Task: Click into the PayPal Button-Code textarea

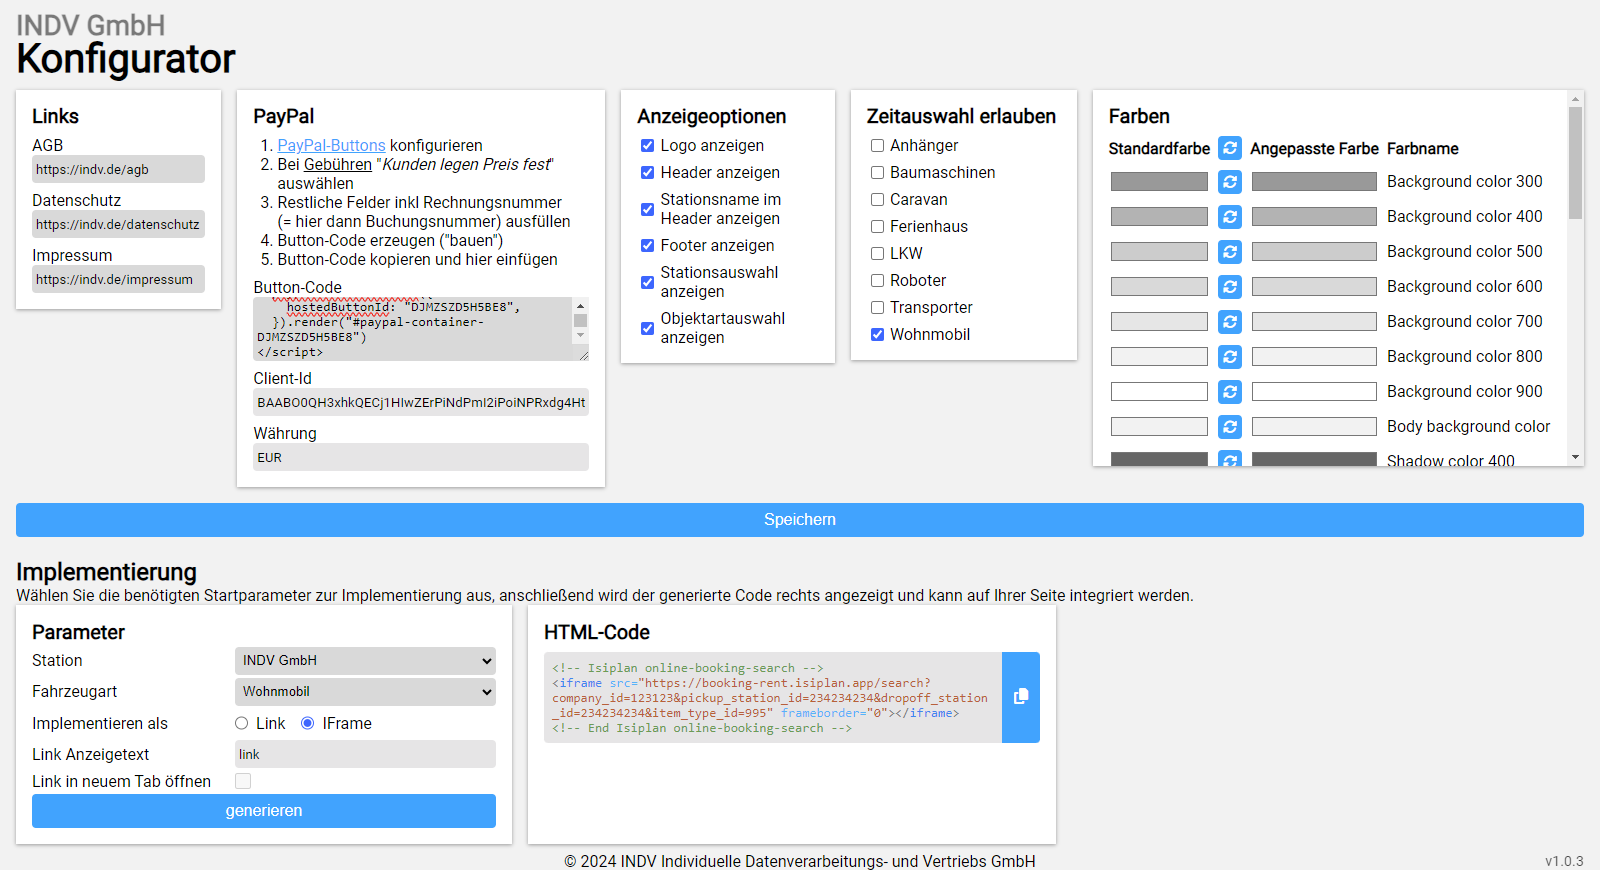Action: coord(413,329)
